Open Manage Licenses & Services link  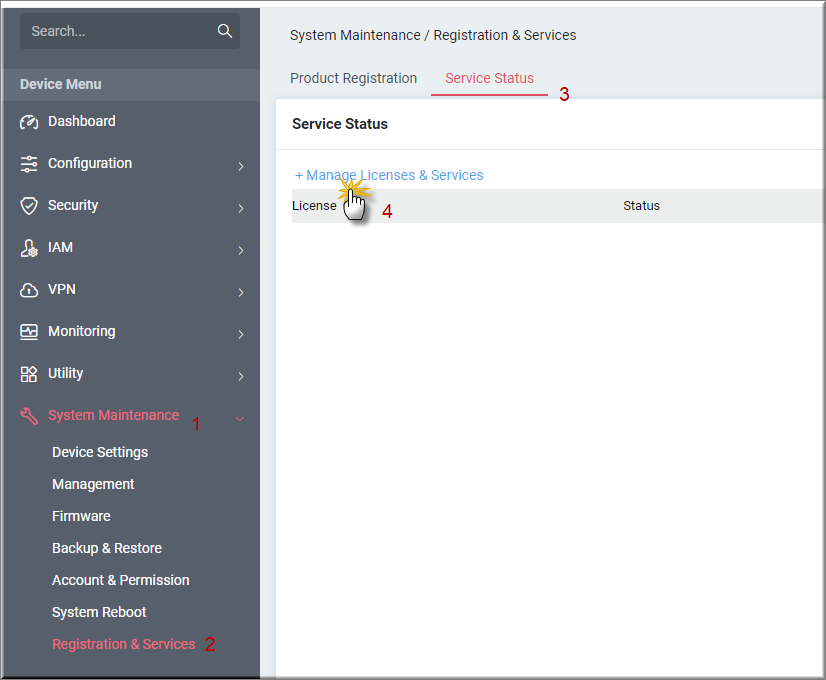click(x=394, y=175)
